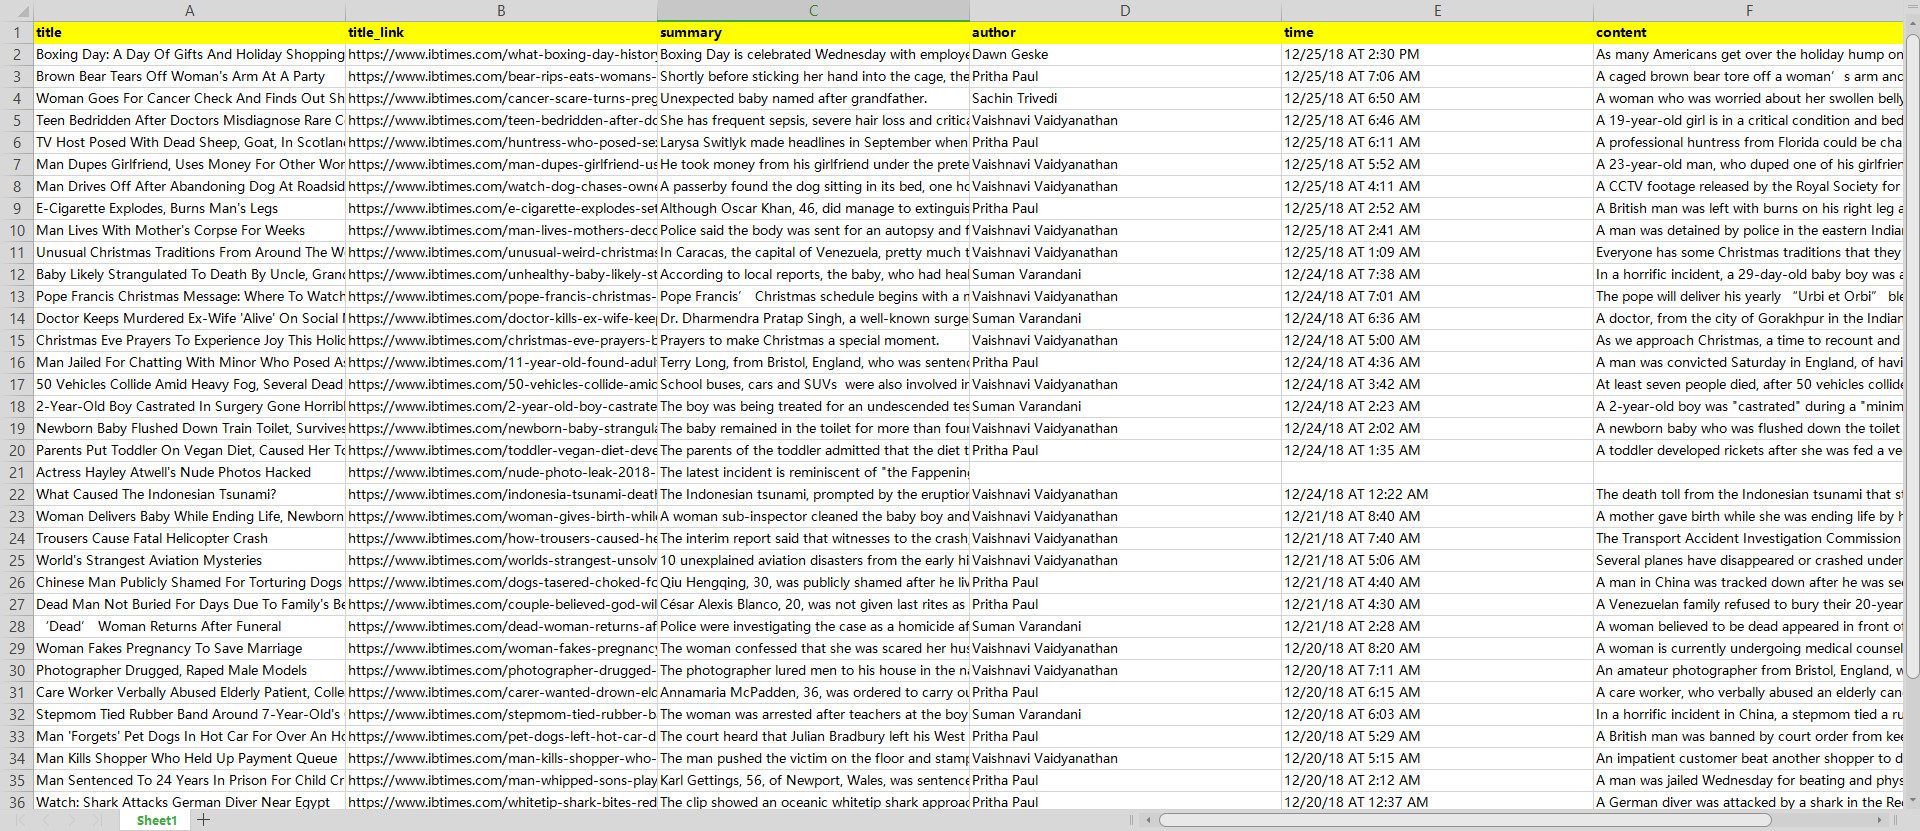Click the 'summary' header cell
The width and height of the screenshot is (1920, 831).
pos(813,32)
